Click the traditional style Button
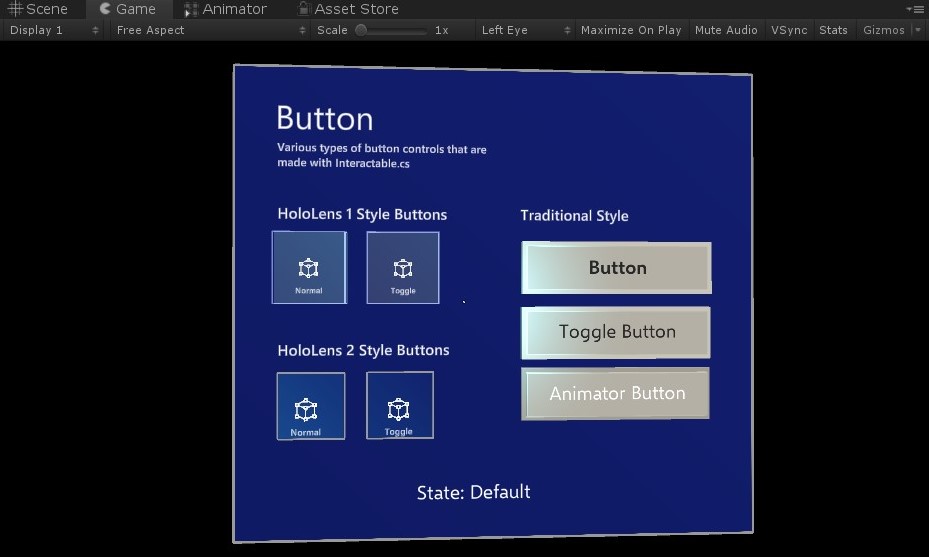 tap(617, 268)
